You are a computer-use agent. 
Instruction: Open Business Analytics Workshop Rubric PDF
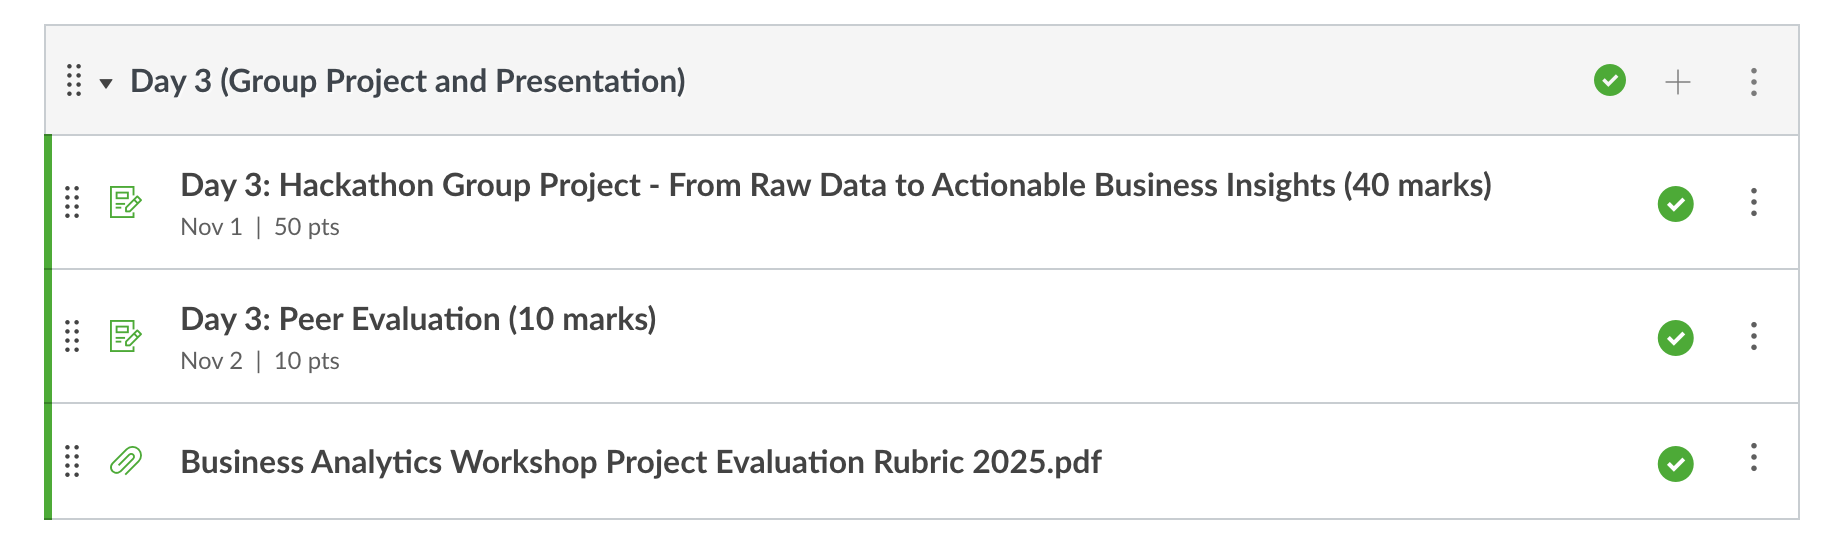[640, 462]
